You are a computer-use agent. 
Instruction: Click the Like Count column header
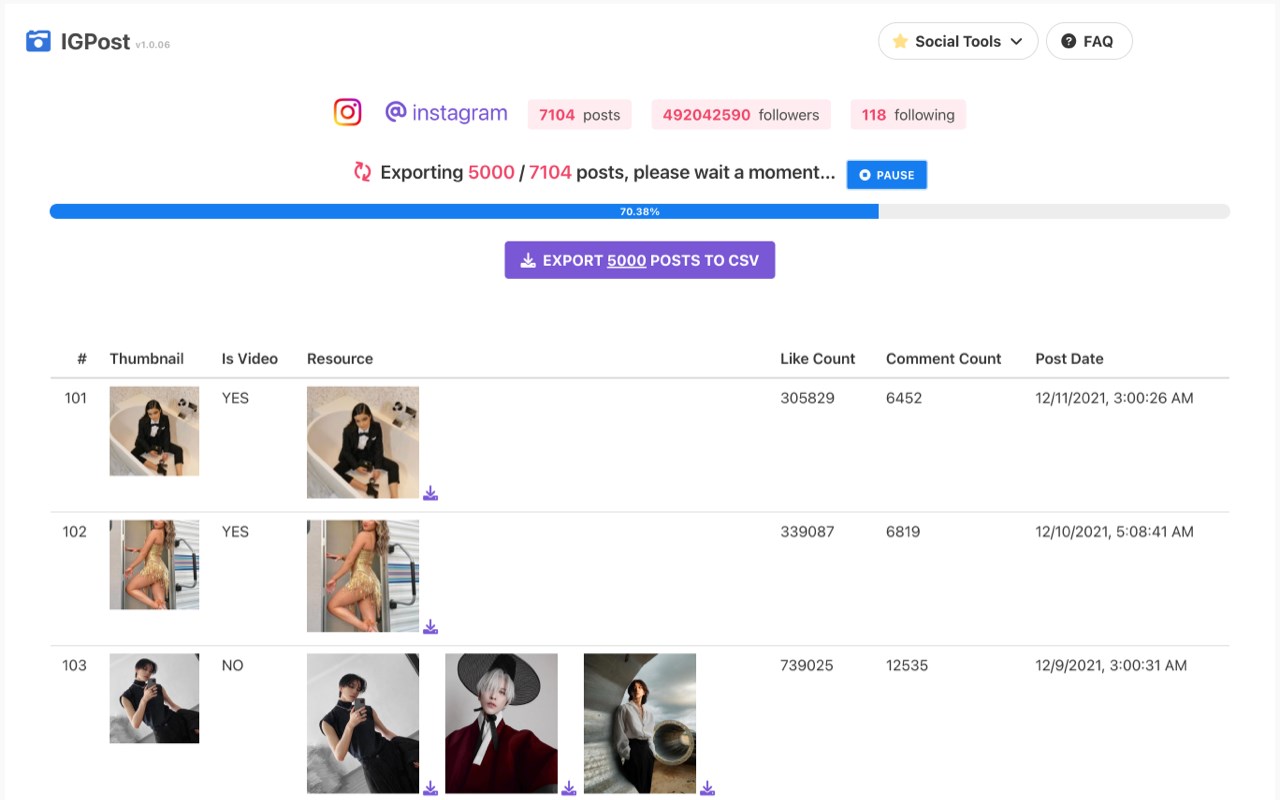tap(818, 358)
